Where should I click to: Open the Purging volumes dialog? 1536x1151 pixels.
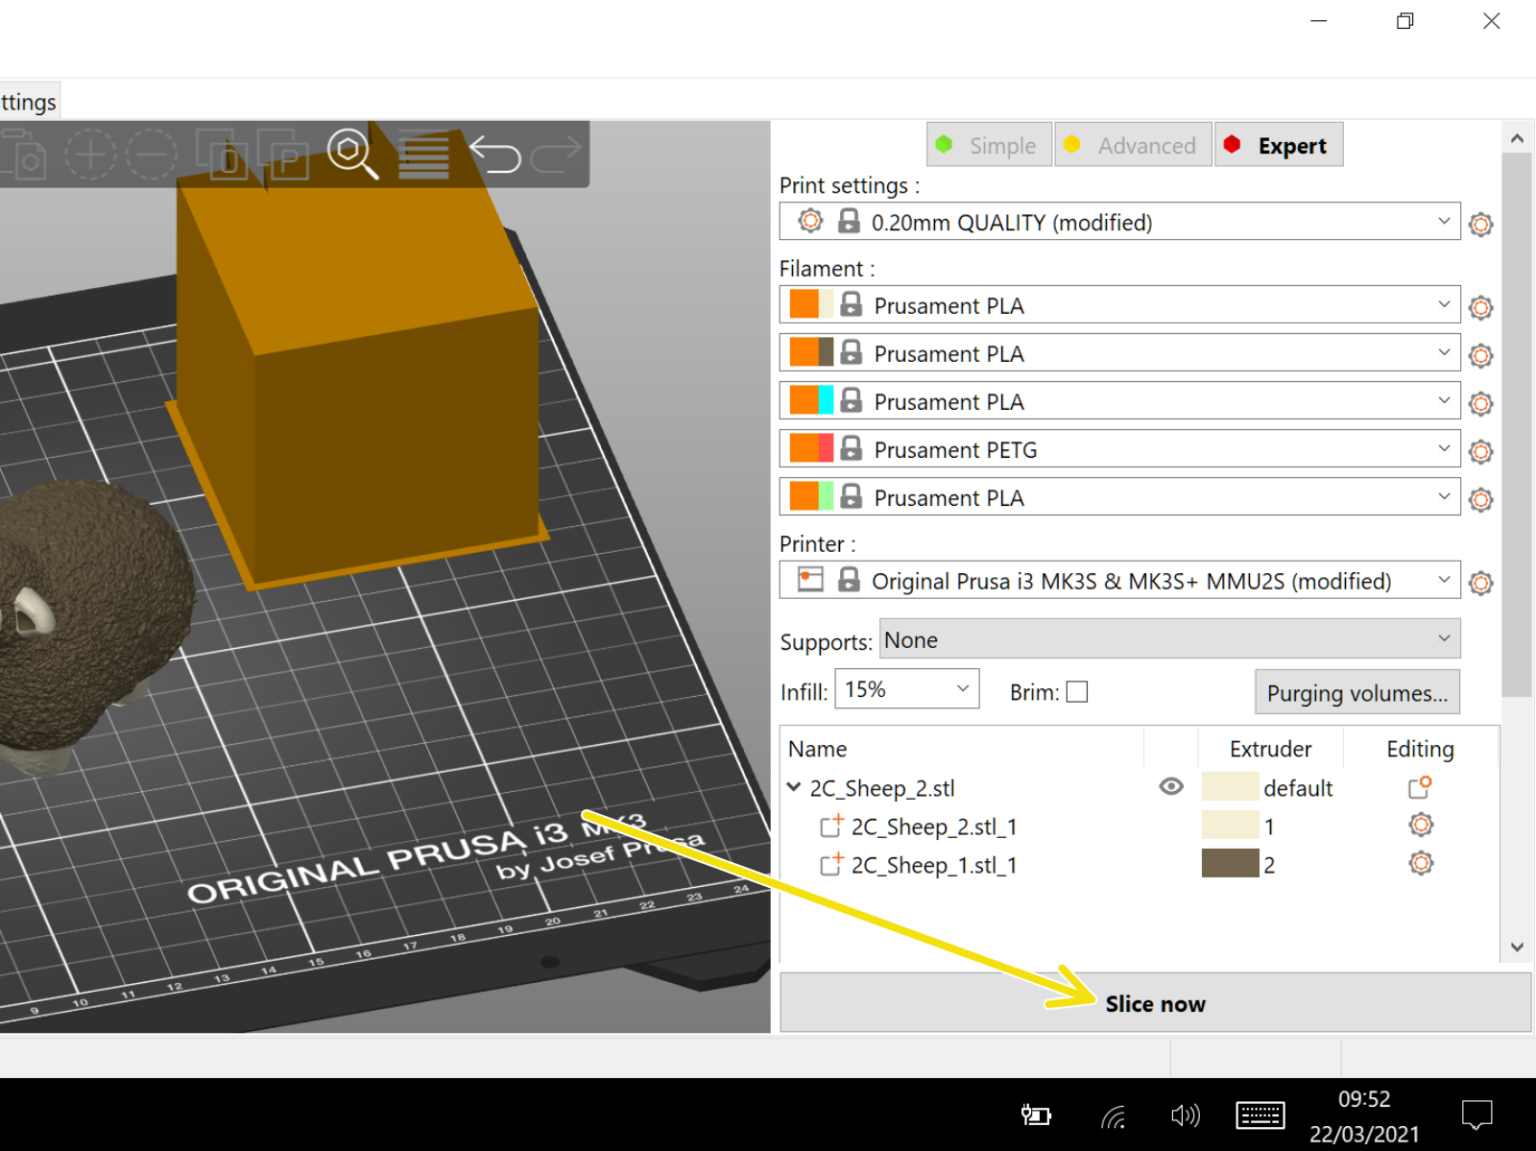(x=1357, y=691)
